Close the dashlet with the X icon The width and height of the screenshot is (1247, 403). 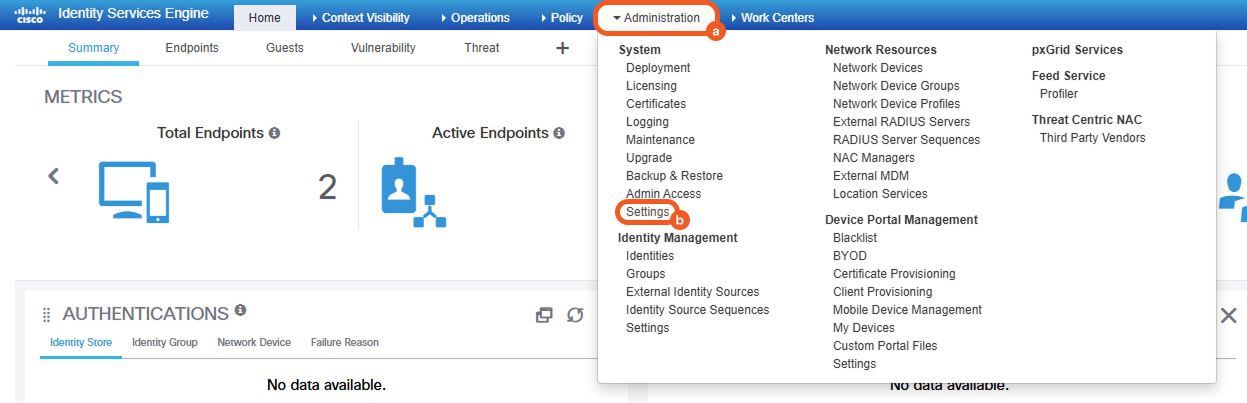click(1228, 315)
